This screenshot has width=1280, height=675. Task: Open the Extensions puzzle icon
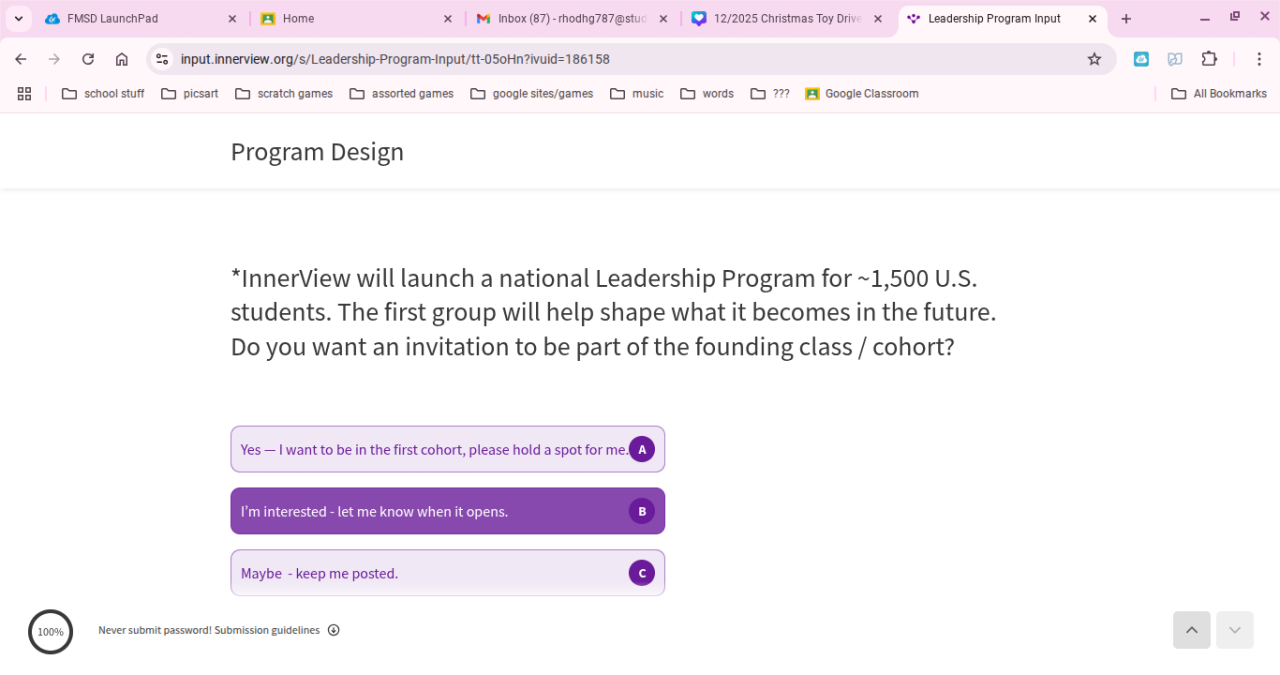pos(1209,59)
